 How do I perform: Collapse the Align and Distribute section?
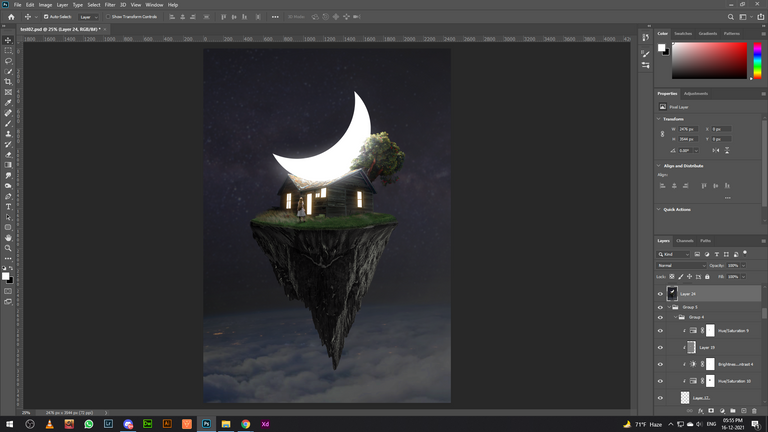pos(658,166)
